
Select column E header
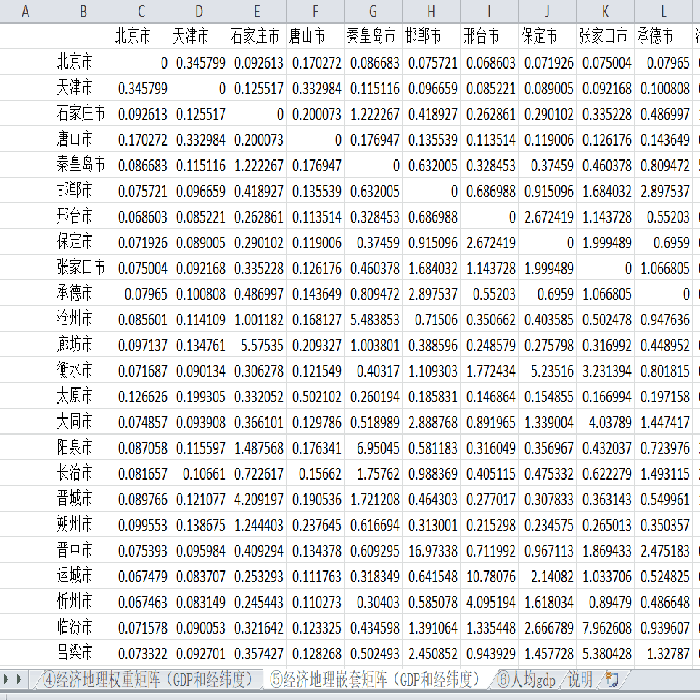257,11
